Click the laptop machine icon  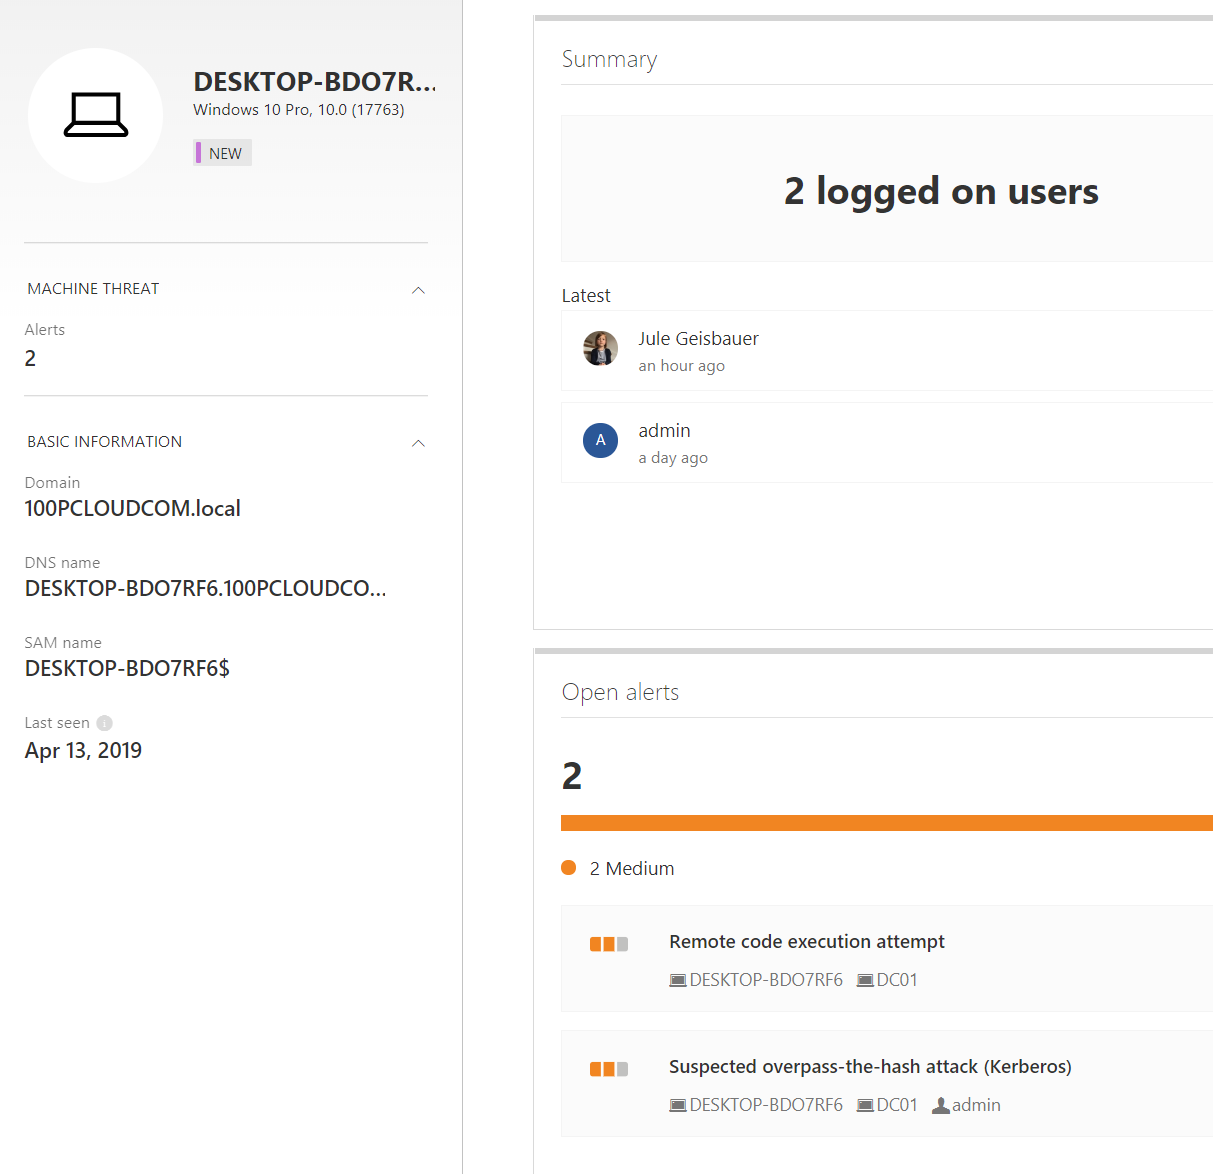96,115
